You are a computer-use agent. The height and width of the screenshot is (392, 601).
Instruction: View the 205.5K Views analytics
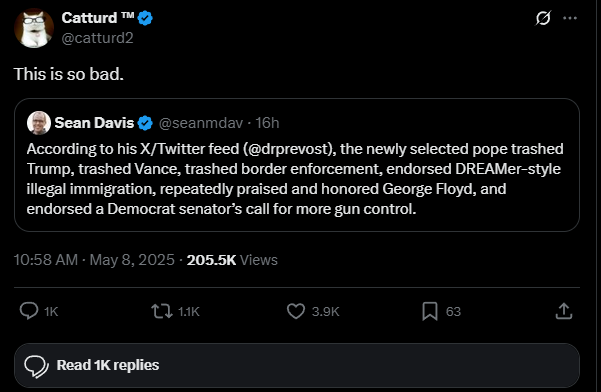point(232,260)
